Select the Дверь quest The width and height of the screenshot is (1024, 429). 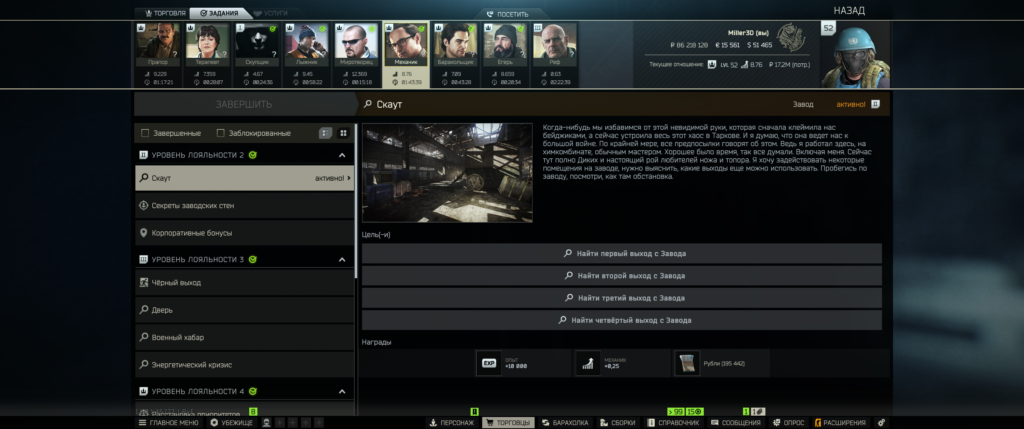coord(244,310)
